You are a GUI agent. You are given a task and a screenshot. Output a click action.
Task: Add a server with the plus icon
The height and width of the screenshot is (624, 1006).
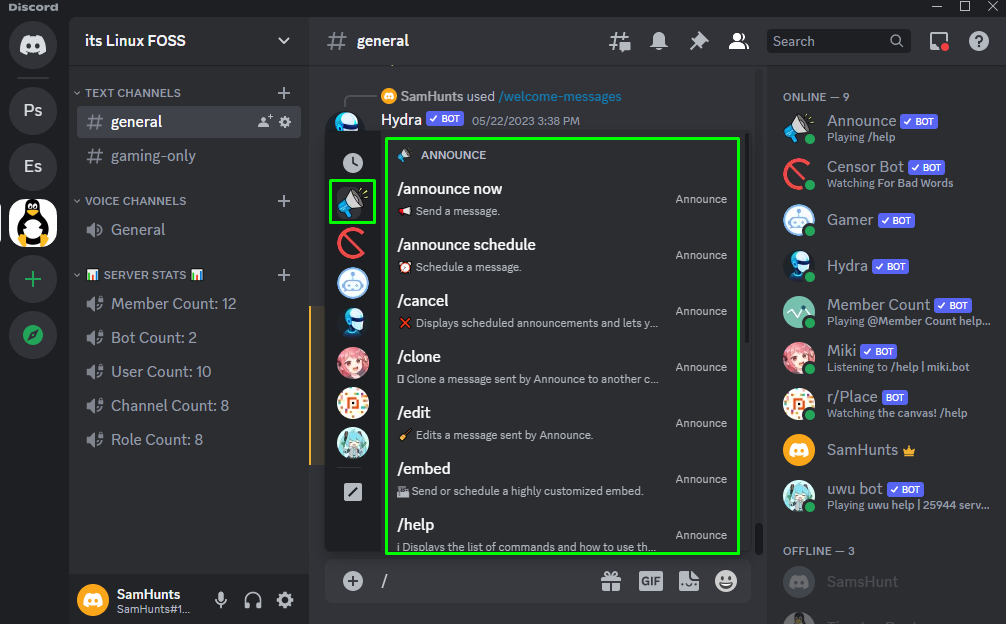pyautogui.click(x=33, y=280)
